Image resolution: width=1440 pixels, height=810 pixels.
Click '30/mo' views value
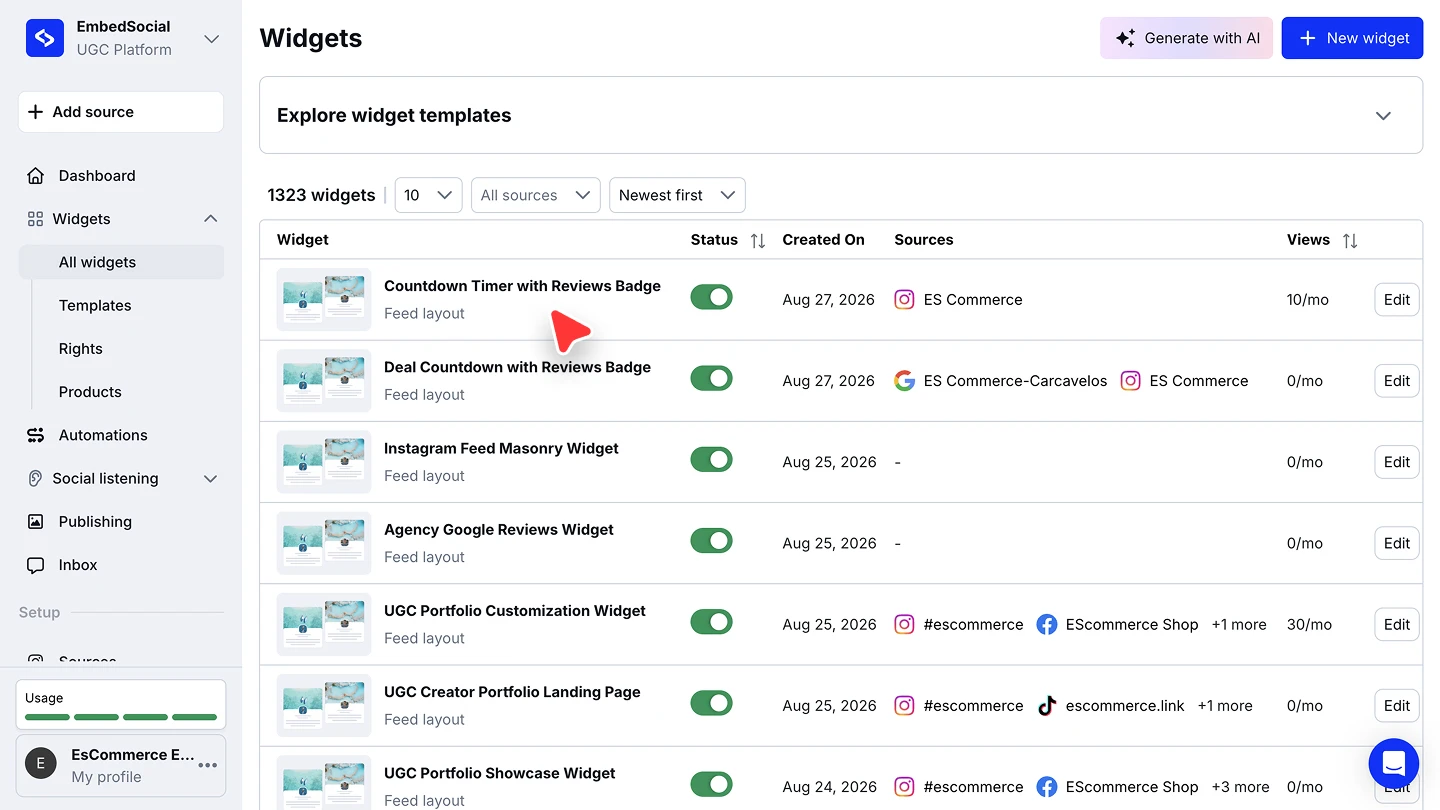1309,624
